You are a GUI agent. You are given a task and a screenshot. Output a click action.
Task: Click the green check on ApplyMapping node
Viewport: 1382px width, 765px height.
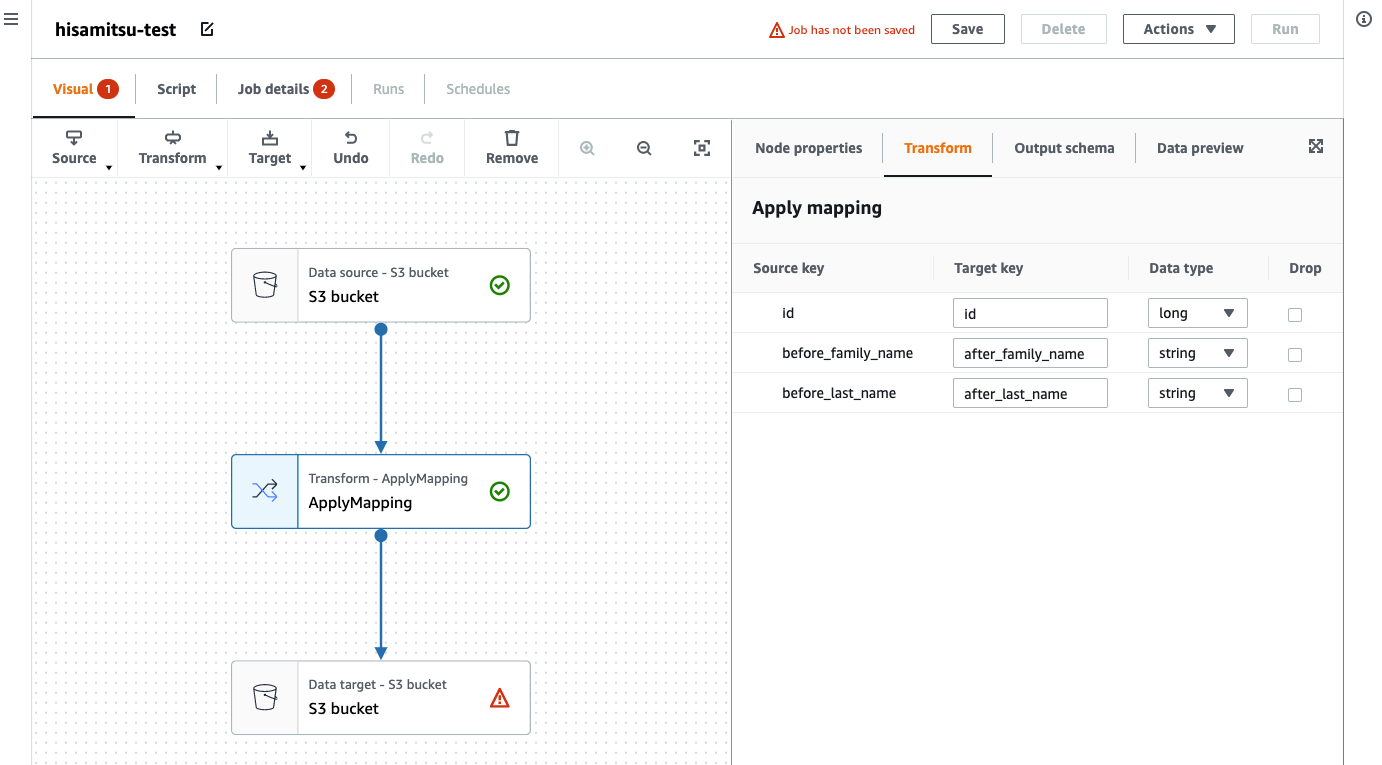pos(500,491)
